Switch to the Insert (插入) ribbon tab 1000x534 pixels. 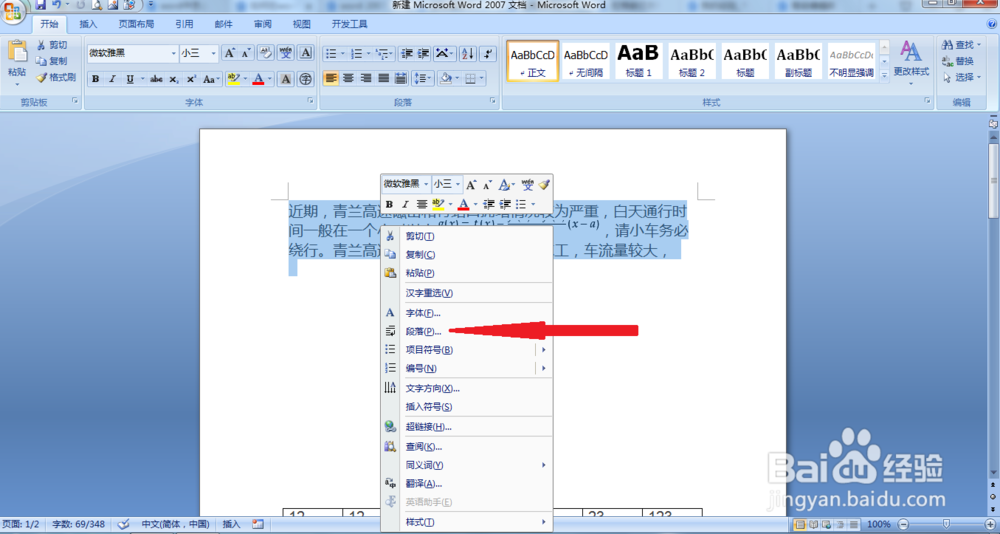(x=88, y=24)
